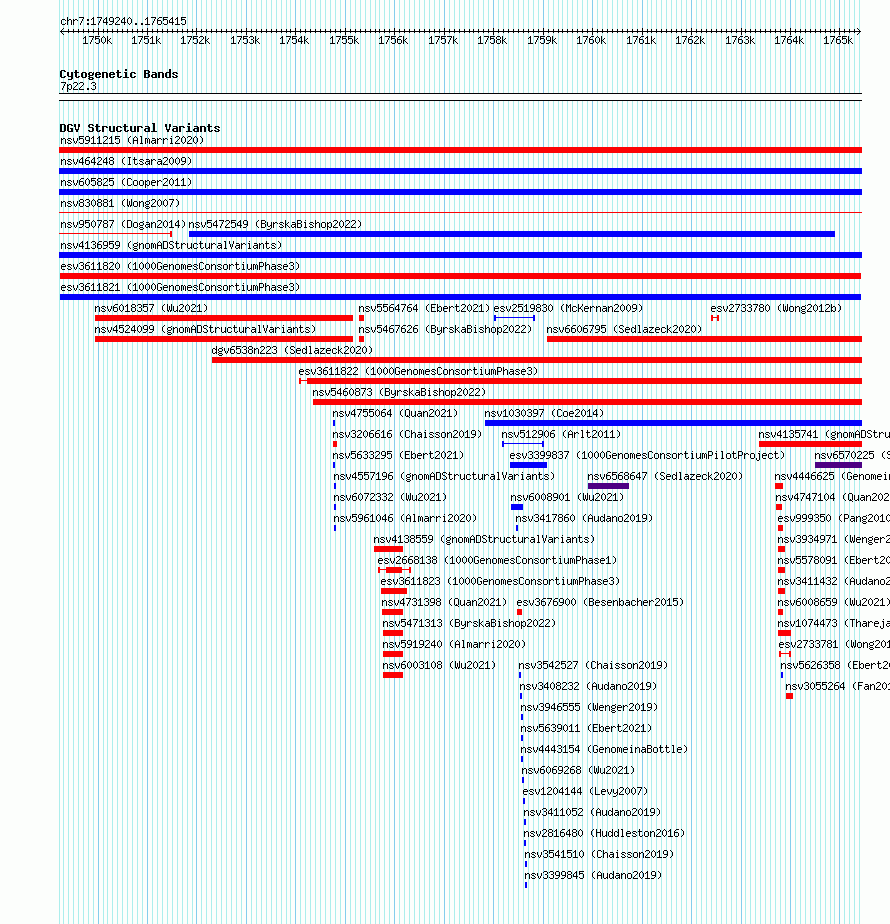Image resolution: width=890 pixels, height=924 pixels.
Task: Open nsv830881 (Wong2007) entry
Action: click(120, 203)
